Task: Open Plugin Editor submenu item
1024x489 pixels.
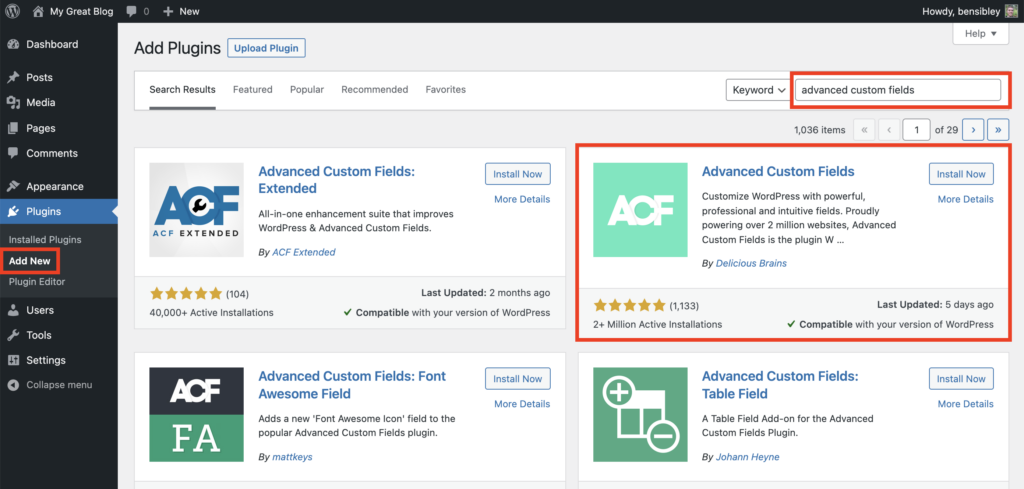Action: 37,281
